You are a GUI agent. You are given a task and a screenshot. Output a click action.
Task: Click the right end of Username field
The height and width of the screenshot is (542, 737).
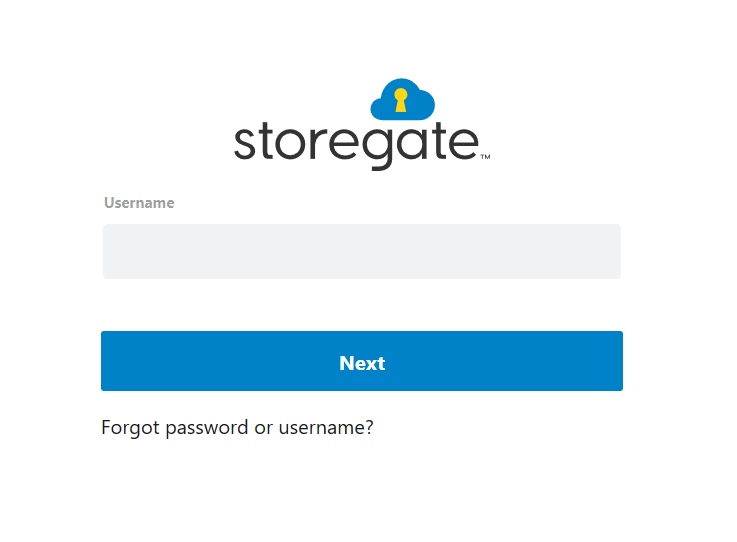(606, 251)
